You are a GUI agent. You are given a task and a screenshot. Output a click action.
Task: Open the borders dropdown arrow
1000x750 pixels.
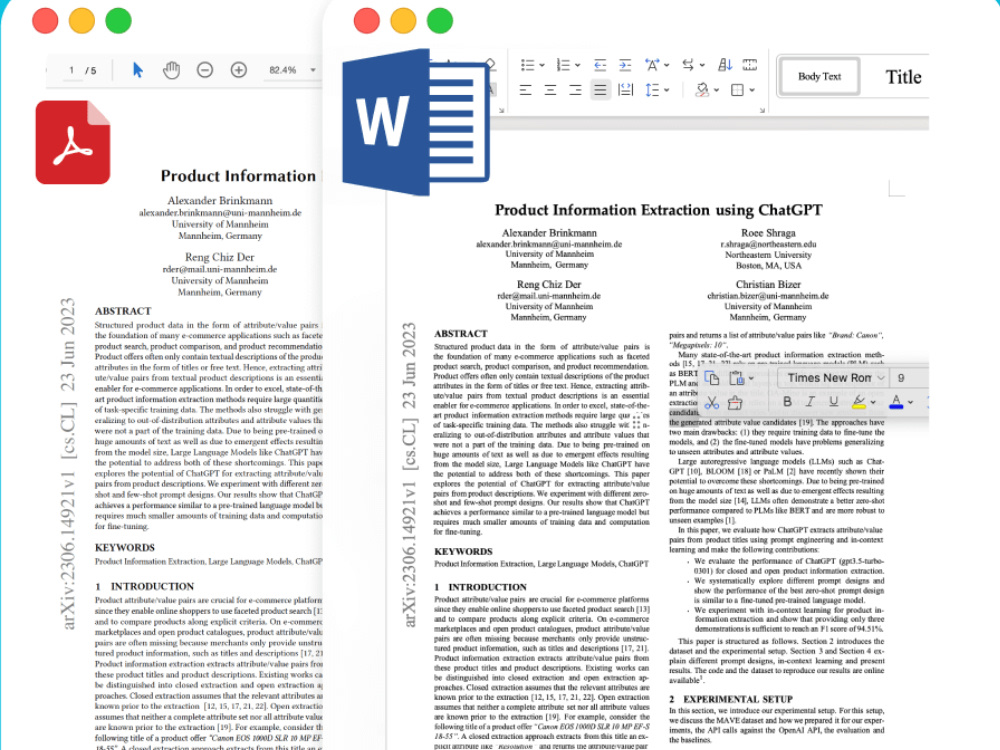pyautogui.click(x=752, y=91)
